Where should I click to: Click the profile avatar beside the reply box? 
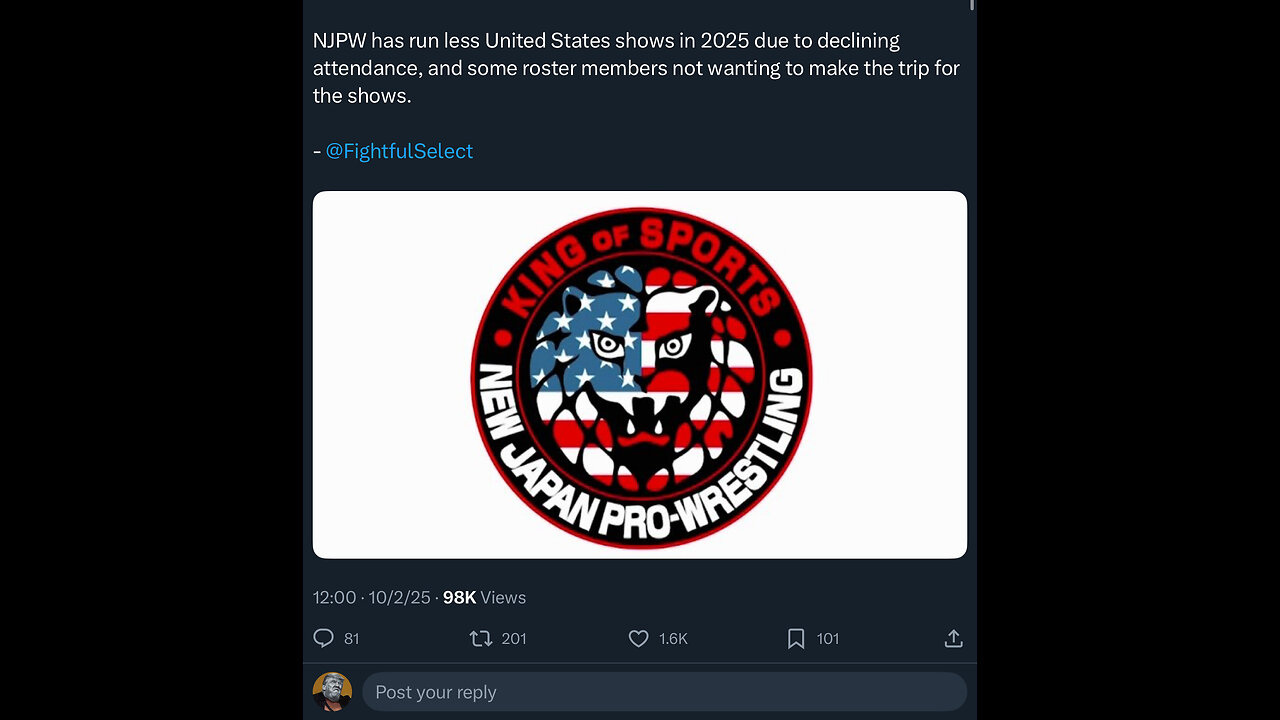pyautogui.click(x=332, y=692)
